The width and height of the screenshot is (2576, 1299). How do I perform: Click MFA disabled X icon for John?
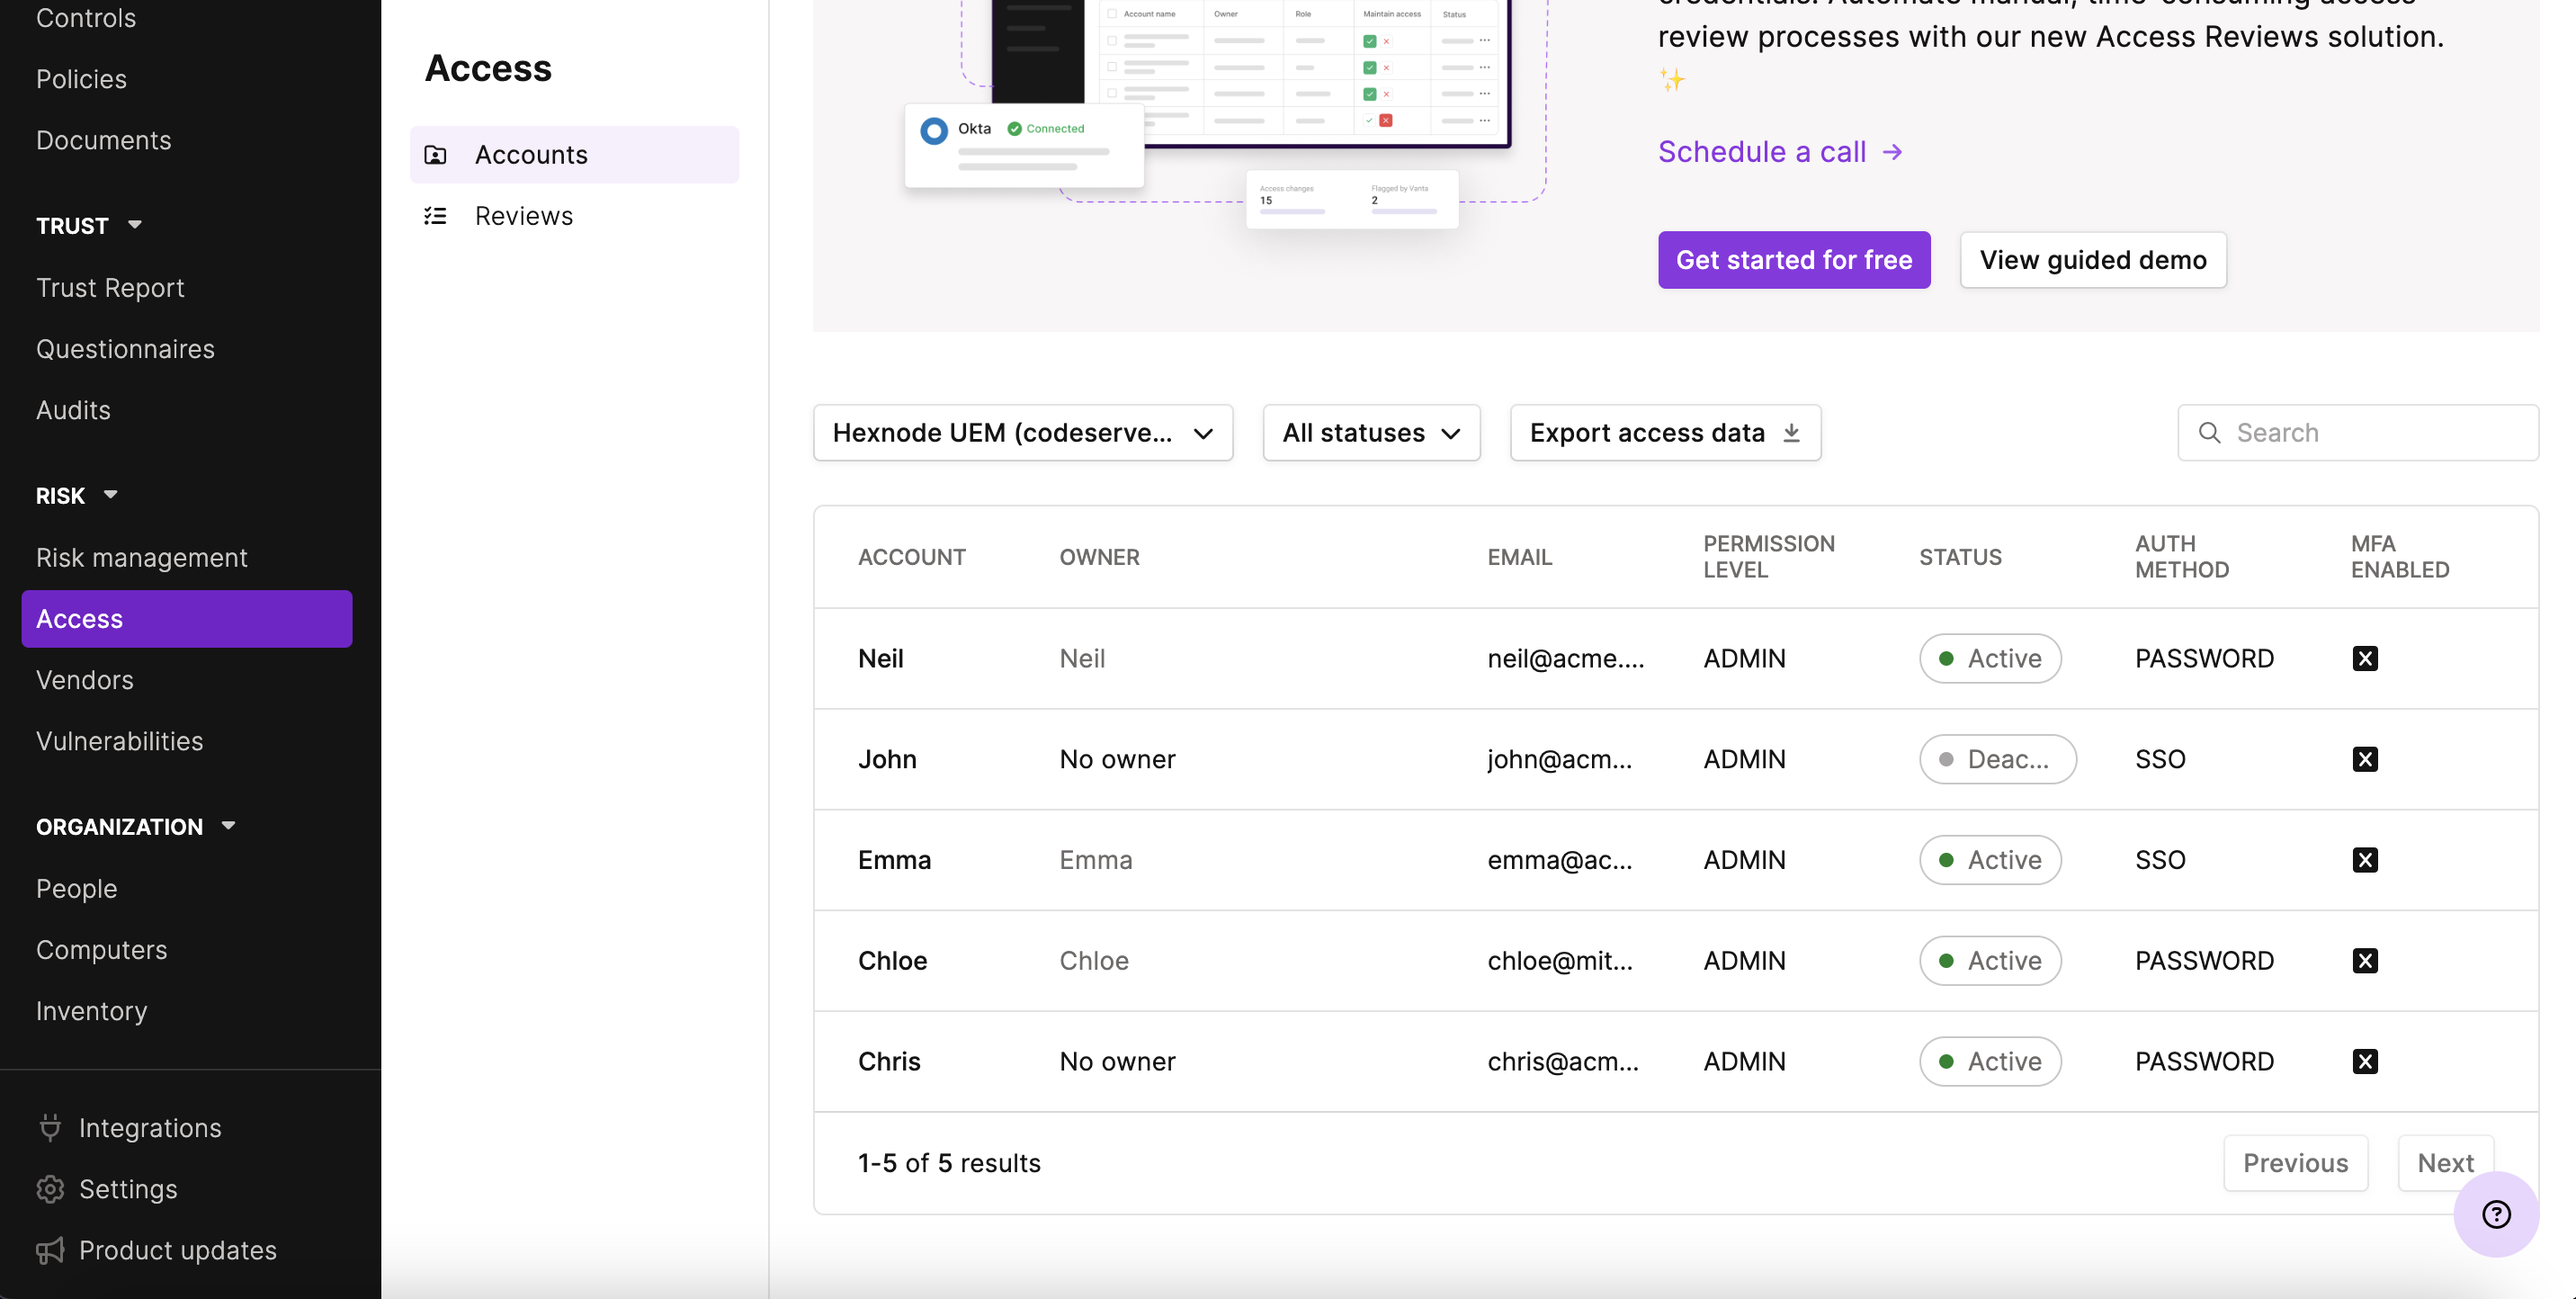(x=2365, y=759)
